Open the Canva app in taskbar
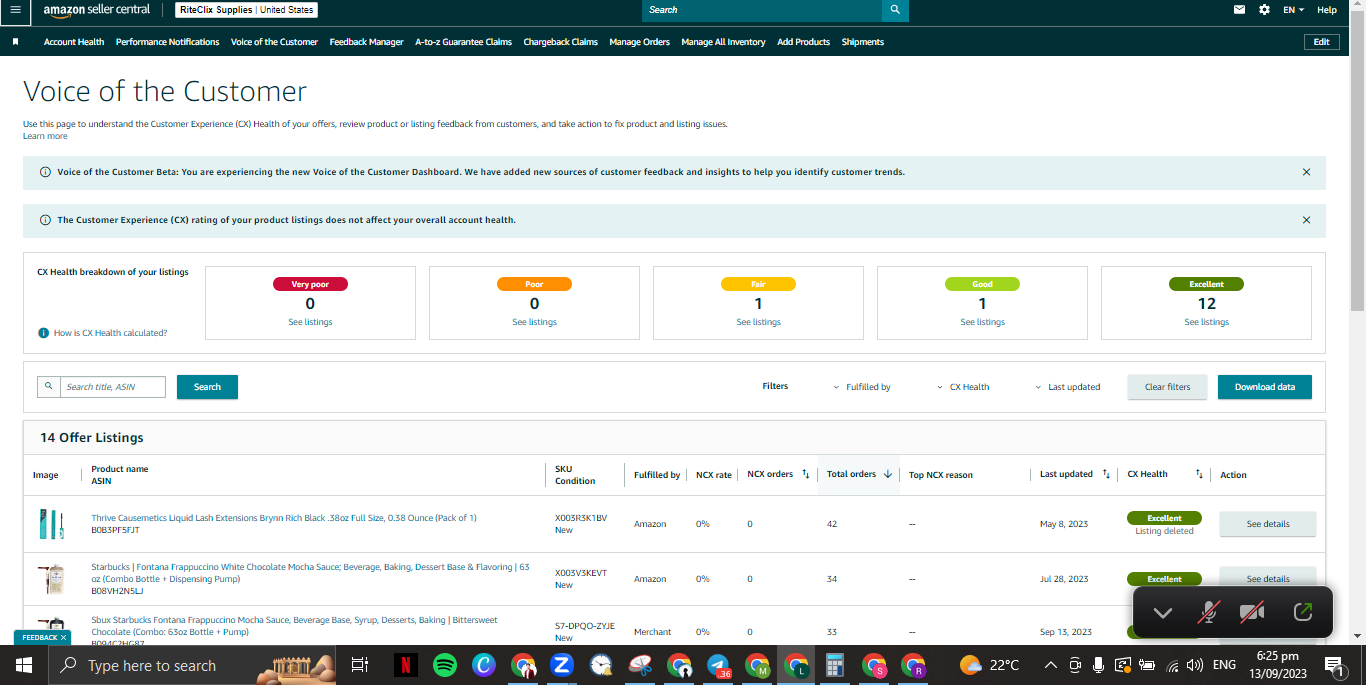 (483, 665)
